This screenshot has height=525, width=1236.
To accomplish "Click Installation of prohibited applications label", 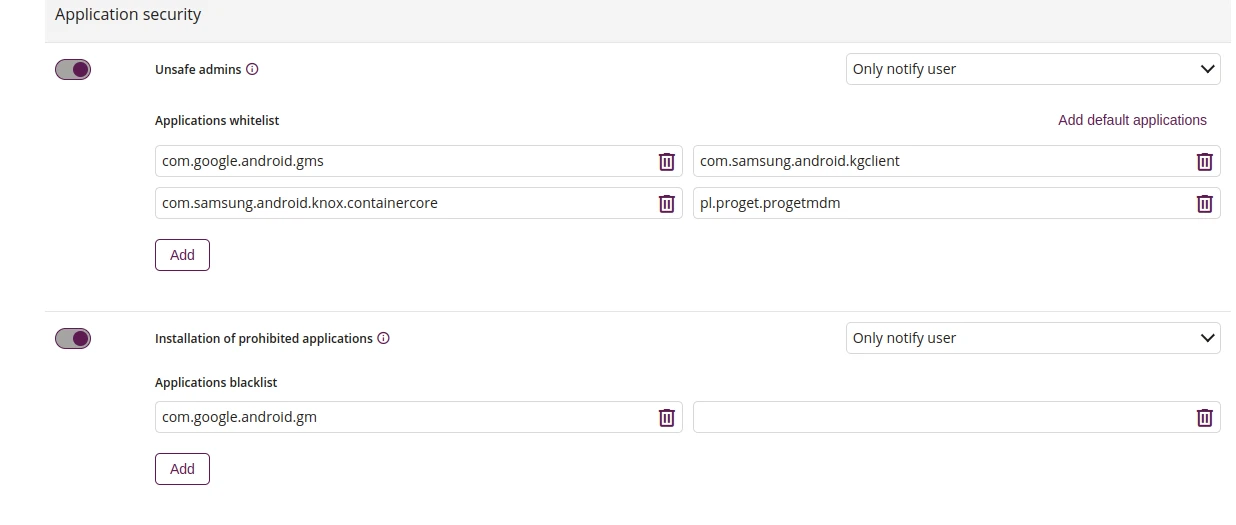I will pos(264,338).
